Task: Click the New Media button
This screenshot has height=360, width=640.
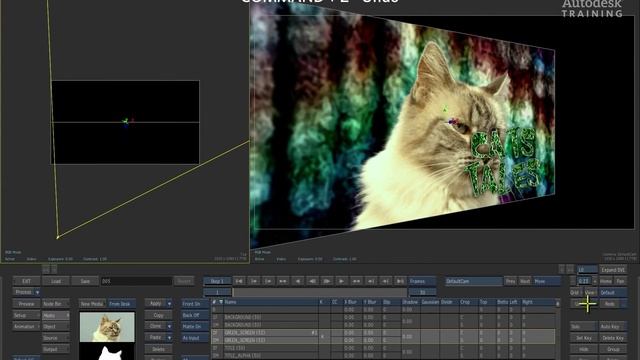Action: (92, 304)
